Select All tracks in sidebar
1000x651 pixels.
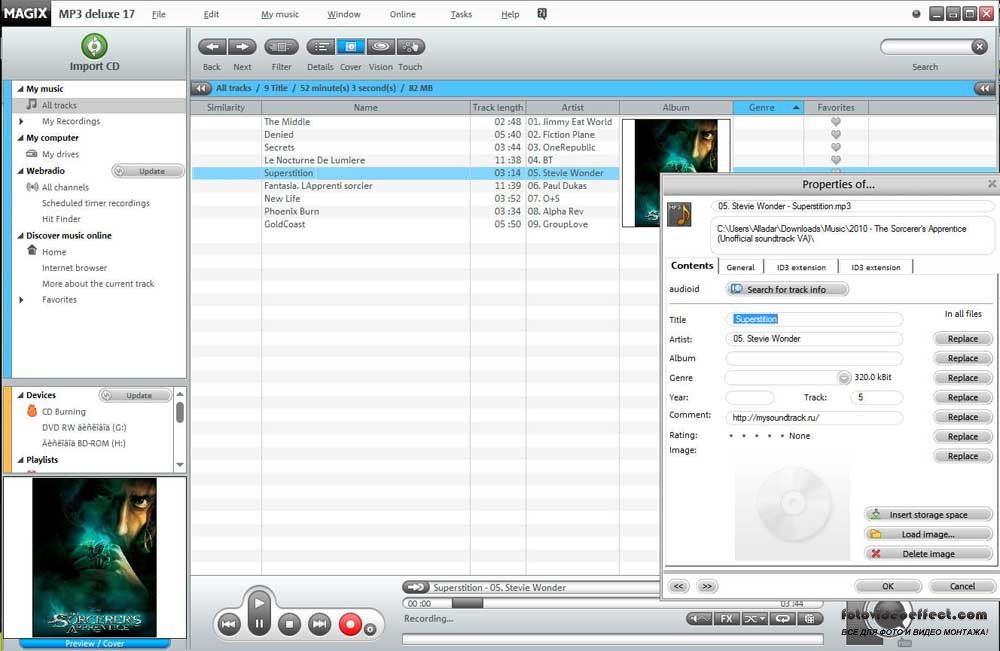click(59, 105)
